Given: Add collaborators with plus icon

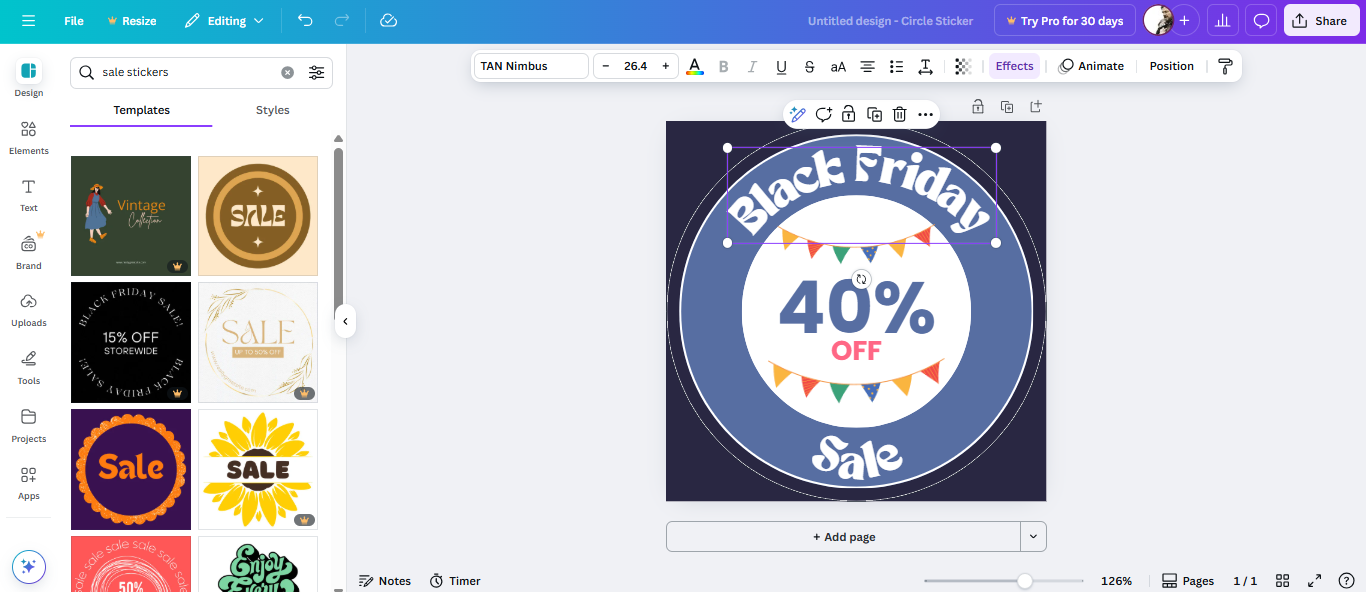Looking at the screenshot, I should [x=1185, y=21].
